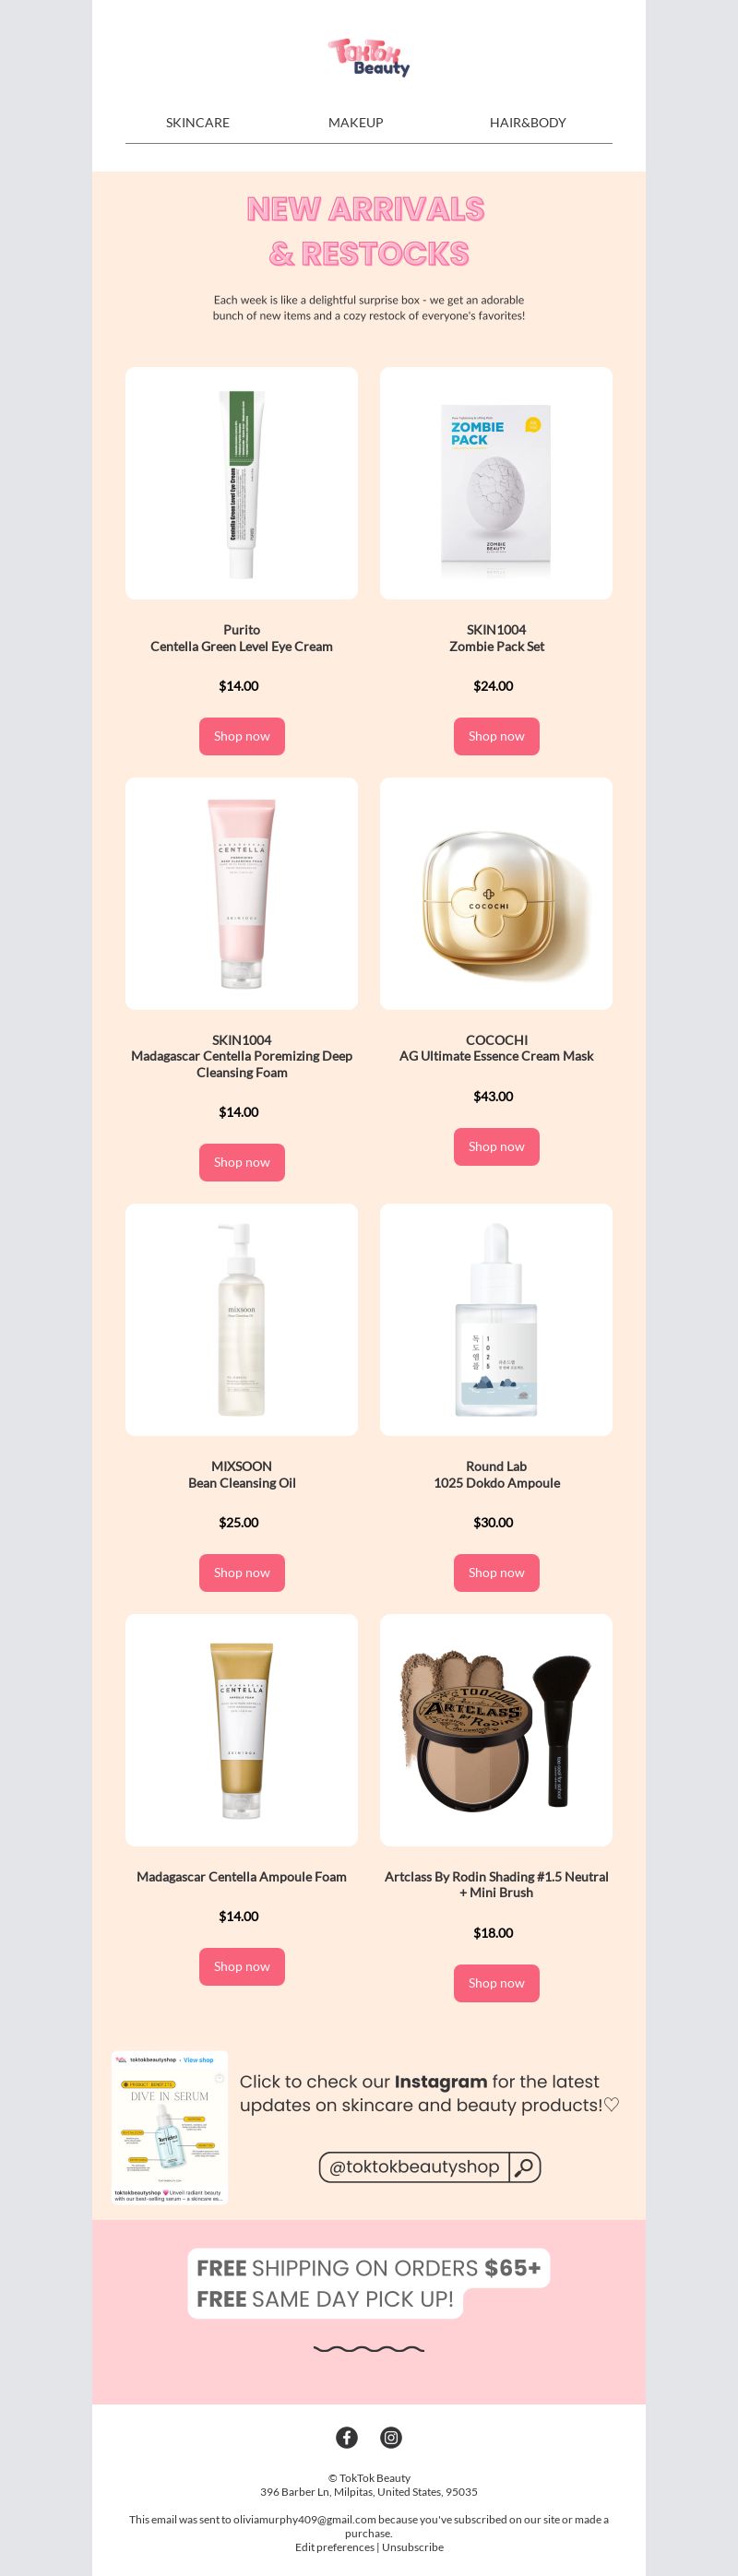Click the Zombie Pack product image
Image resolution: width=738 pixels, height=2576 pixels.
[x=496, y=483]
